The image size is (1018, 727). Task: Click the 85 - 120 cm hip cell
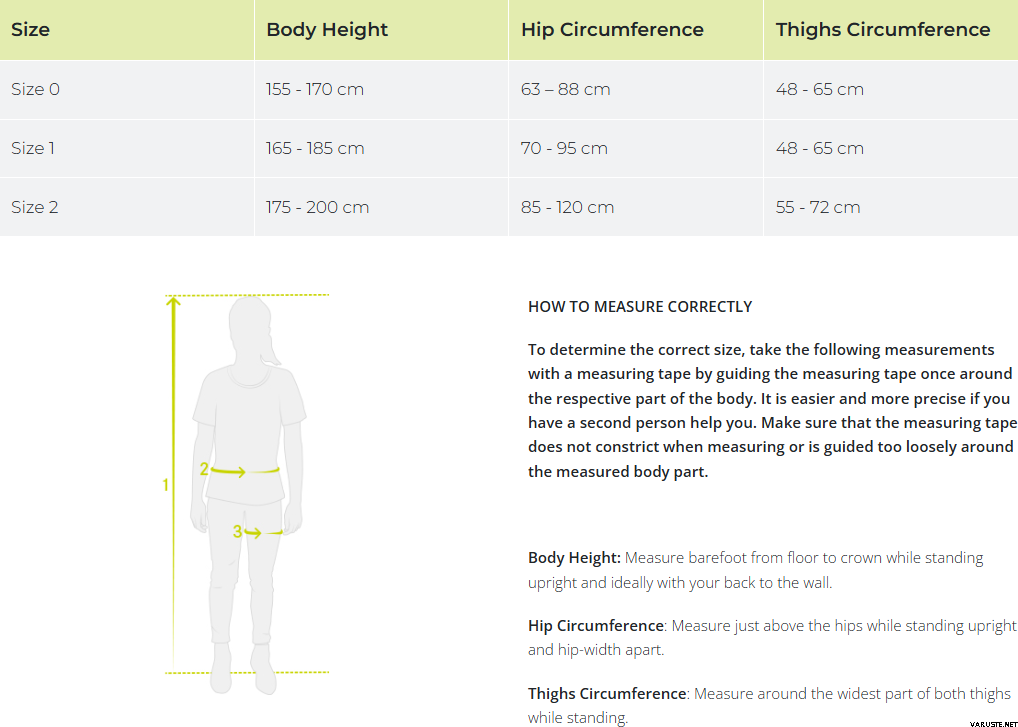click(x=567, y=207)
